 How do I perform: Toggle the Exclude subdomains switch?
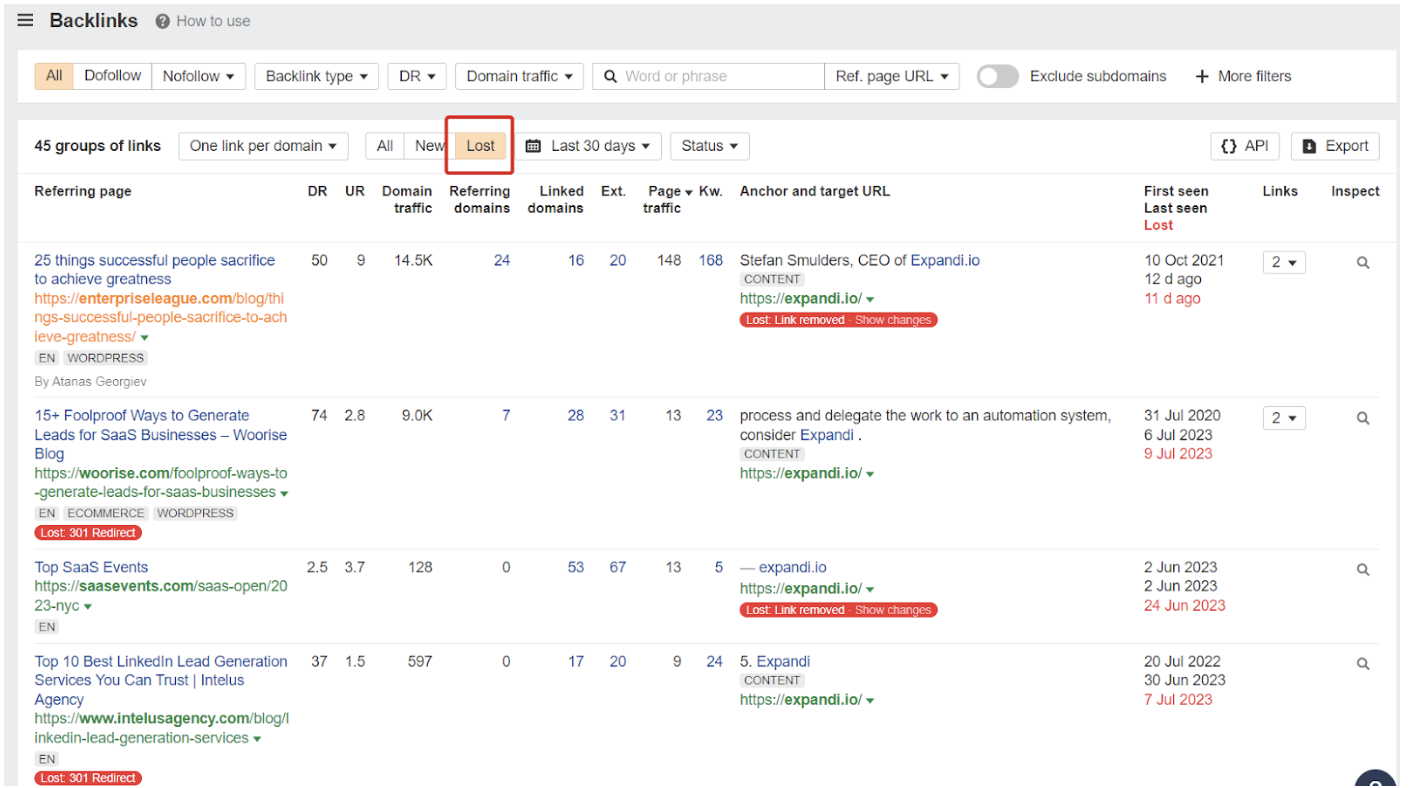click(997, 76)
